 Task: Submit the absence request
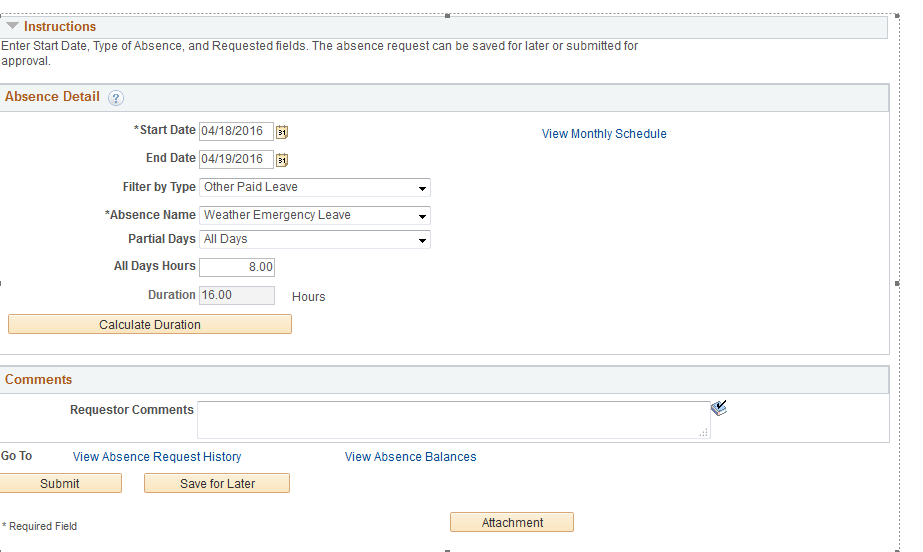click(60, 483)
